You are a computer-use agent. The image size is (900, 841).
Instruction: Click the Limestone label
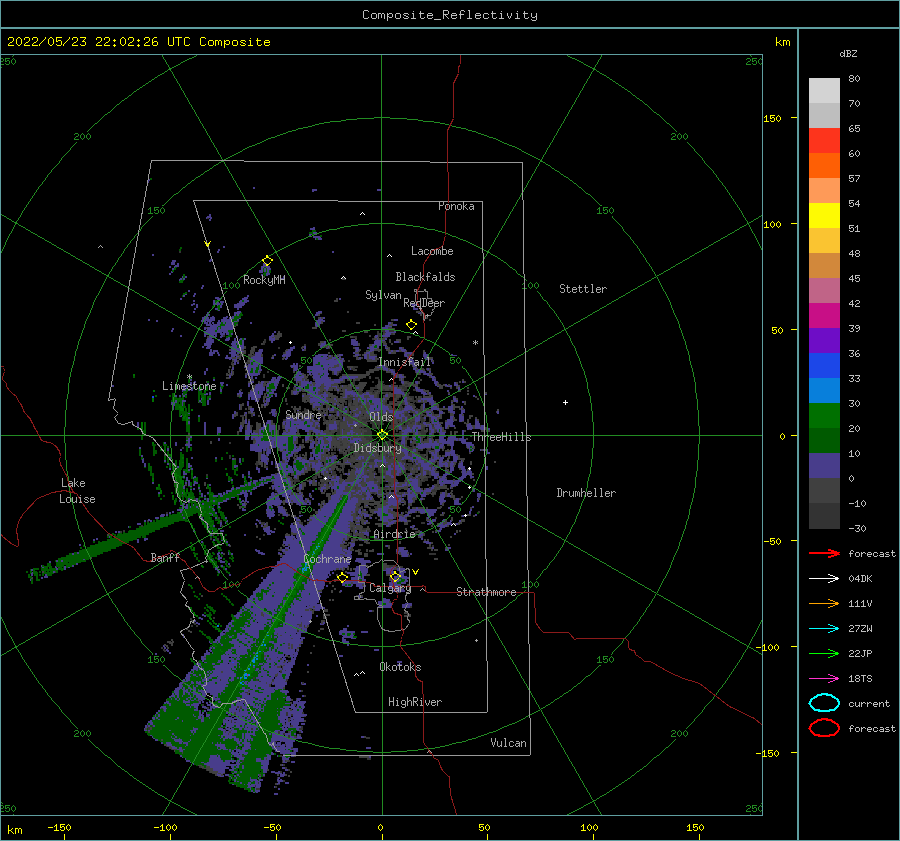(189, 386)
